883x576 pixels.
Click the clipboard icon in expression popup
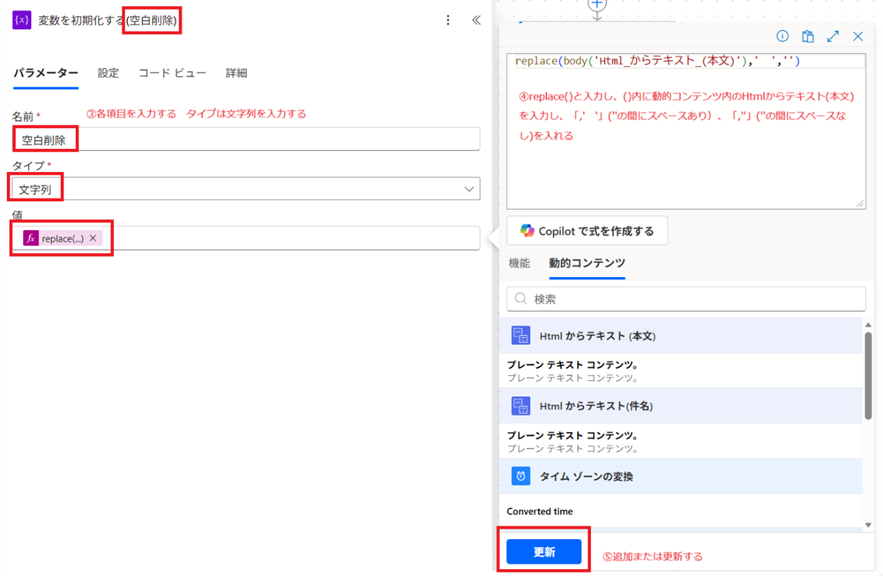(x=808, y=36)
